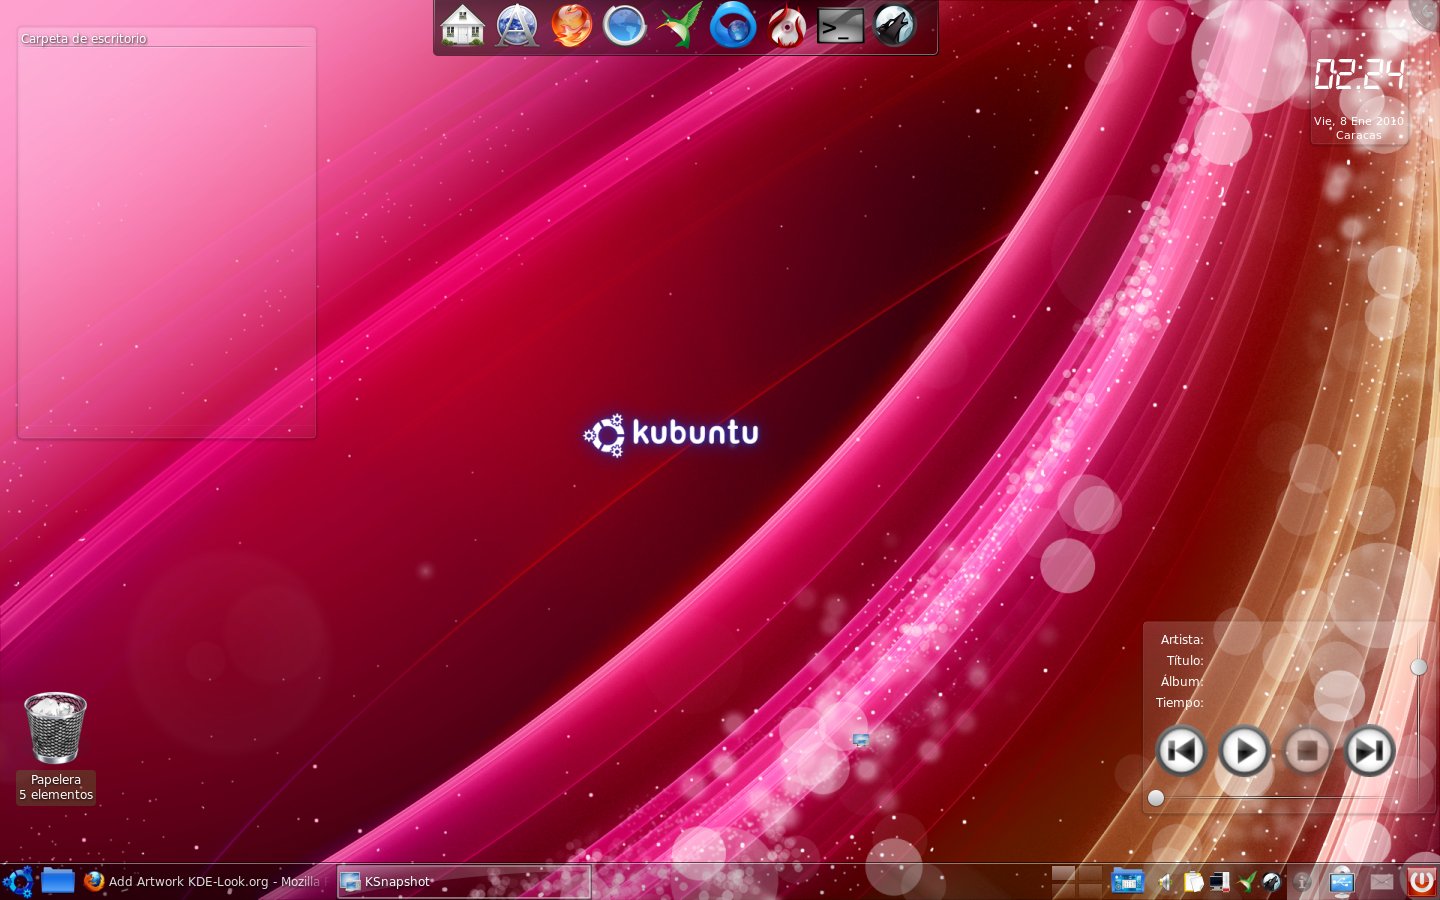The width and height of the screenshot is (1440, 900).
Task: Select the top-left virtual desktop in the pager
Action: pyautogui.click(x=1063, y=873)
